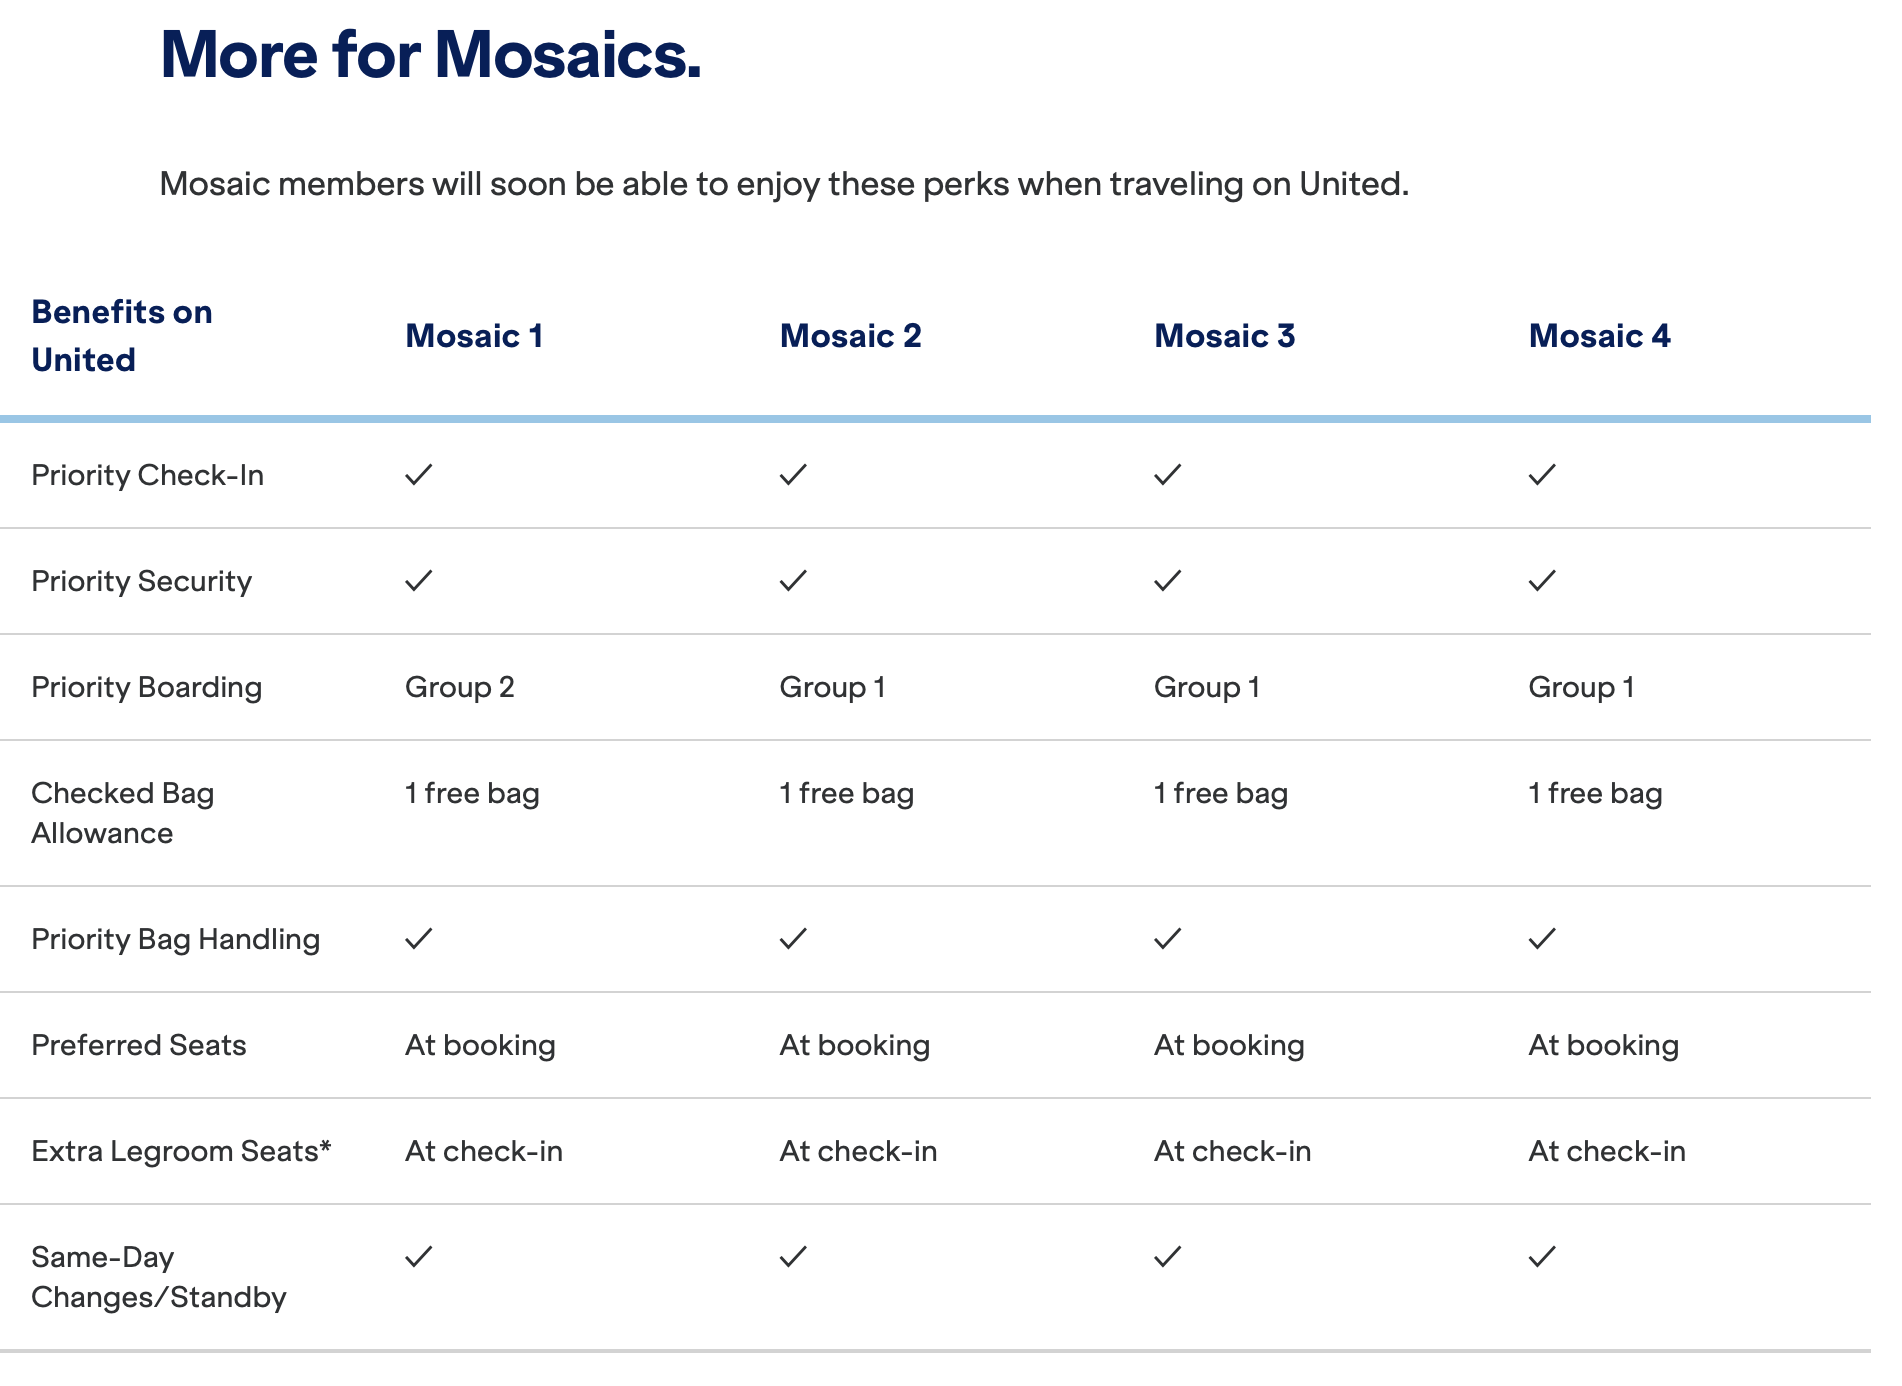The height and width of the screenshot is (1386, 1902).
Task: Click the Priority Security checkmark under Mosaic 3
Action: click(x=1167, y=581)
